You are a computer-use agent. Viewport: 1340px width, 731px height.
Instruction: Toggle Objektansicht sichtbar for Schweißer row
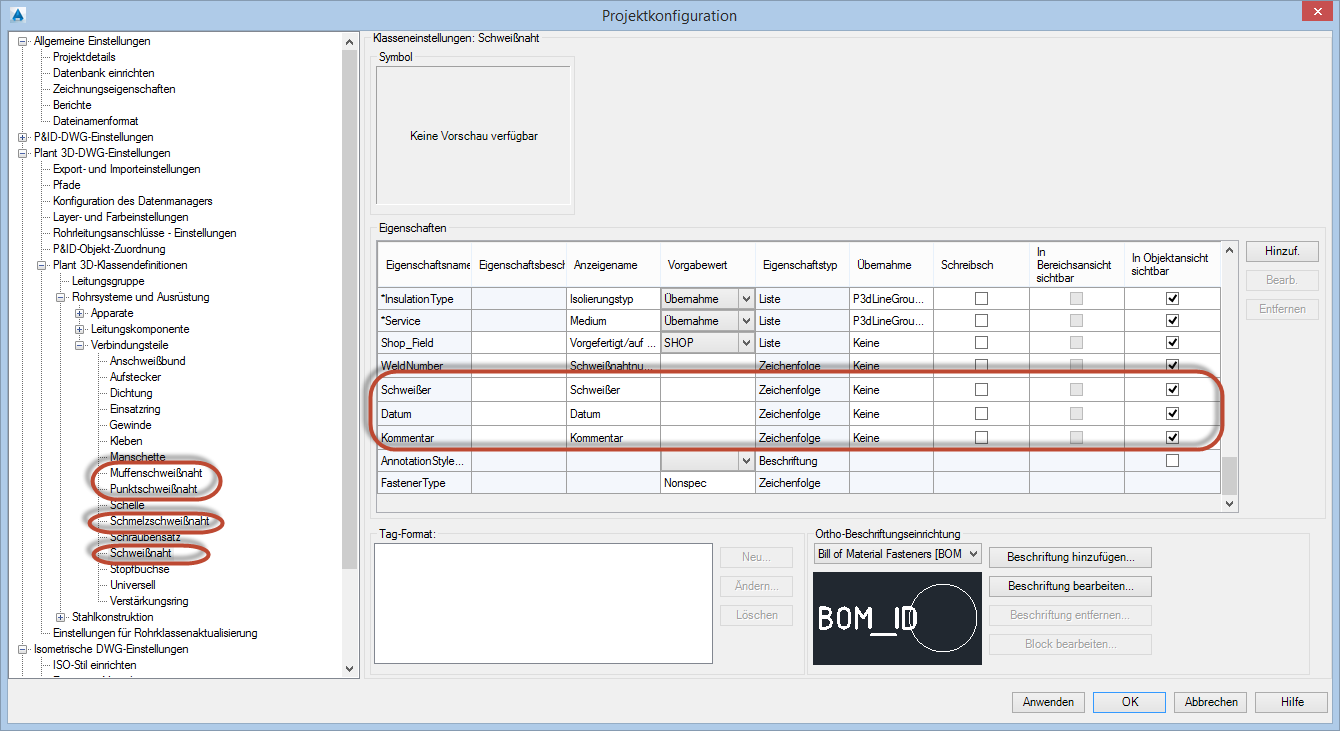click(1172, 390)
